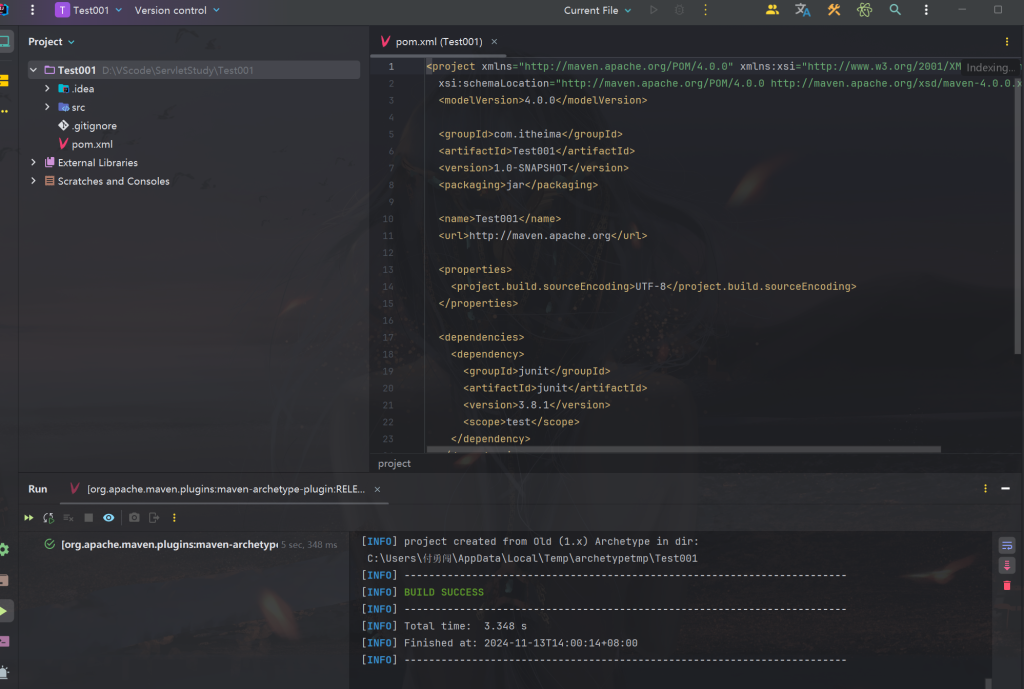Click the translation icon in top toolbar
The width and height of the screenshot is (1024, 689).
[802, 10]
